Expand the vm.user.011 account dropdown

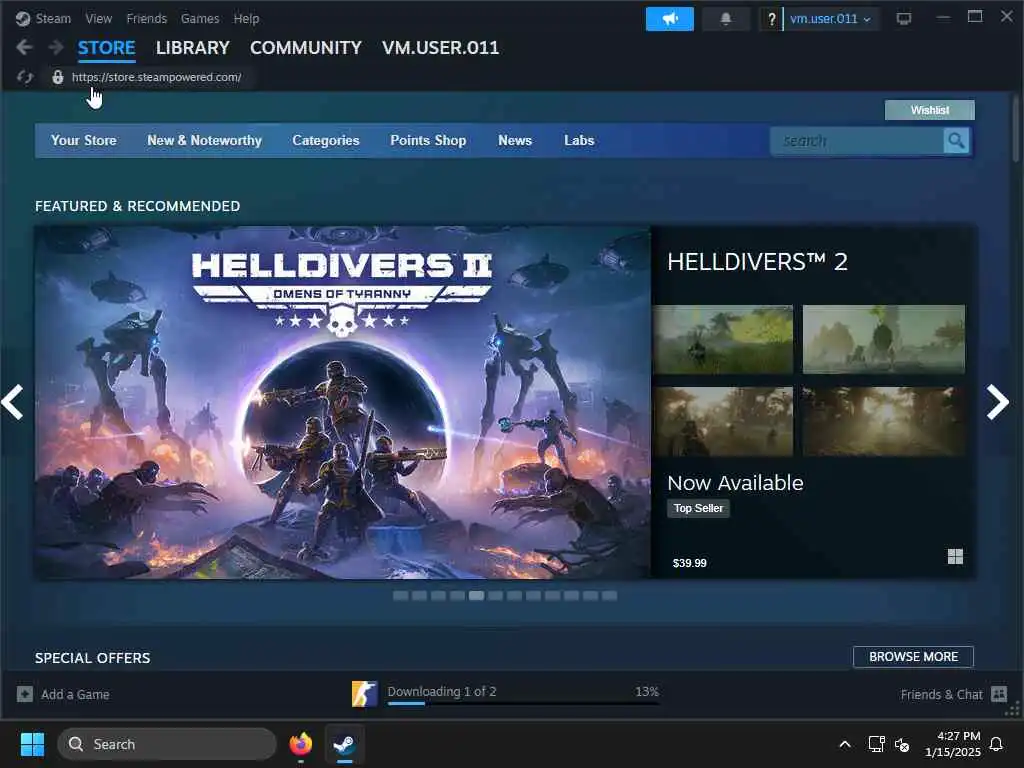pyautogui.click(x=831, y=19)
